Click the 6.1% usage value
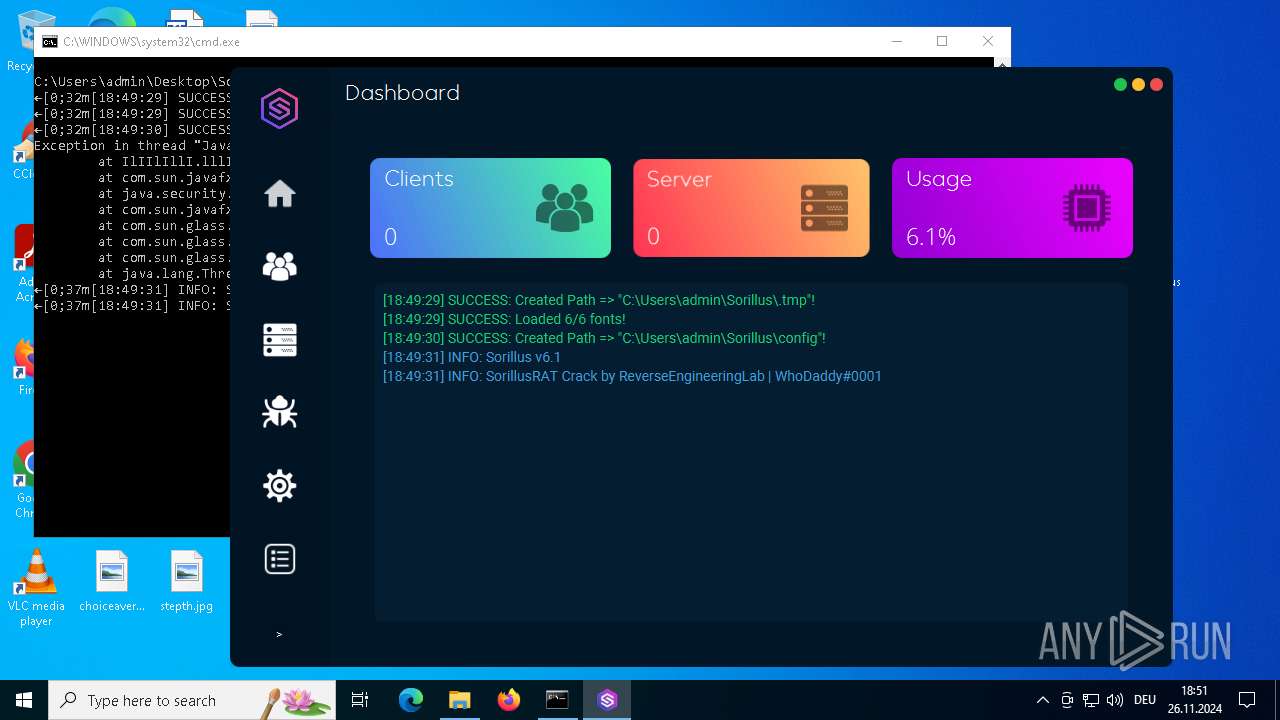This screenshot has width=1280, height=720. tap(931, 237)
